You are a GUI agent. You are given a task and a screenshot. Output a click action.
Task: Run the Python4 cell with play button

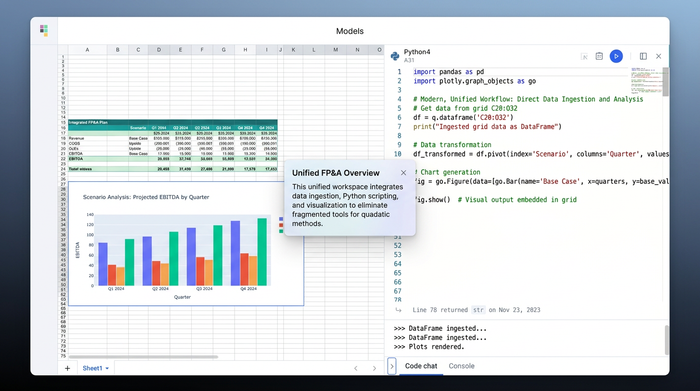coord(616,56)
